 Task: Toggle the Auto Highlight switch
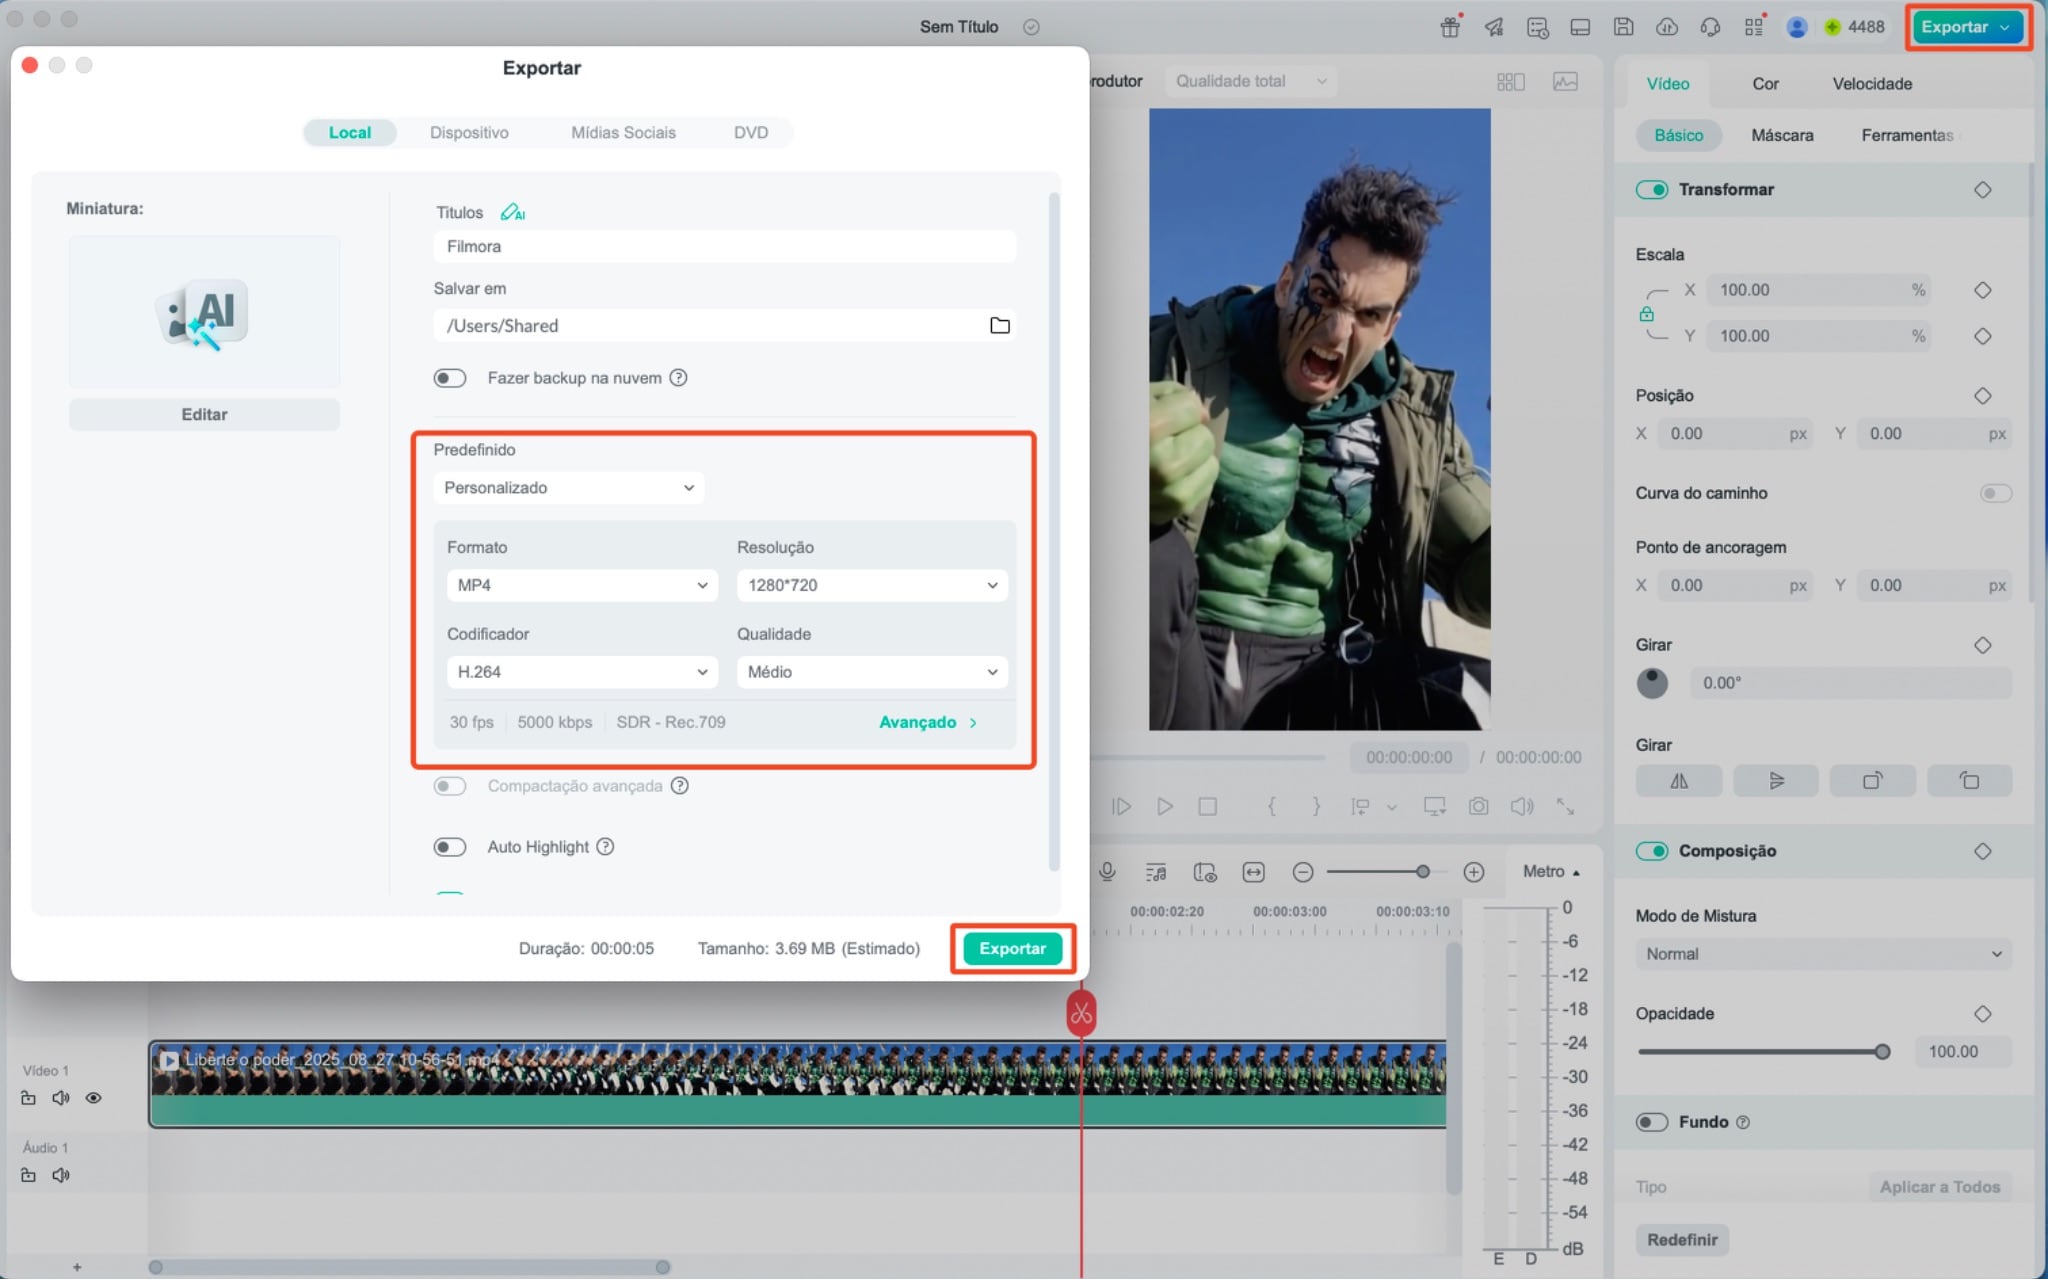pos(450,847)
